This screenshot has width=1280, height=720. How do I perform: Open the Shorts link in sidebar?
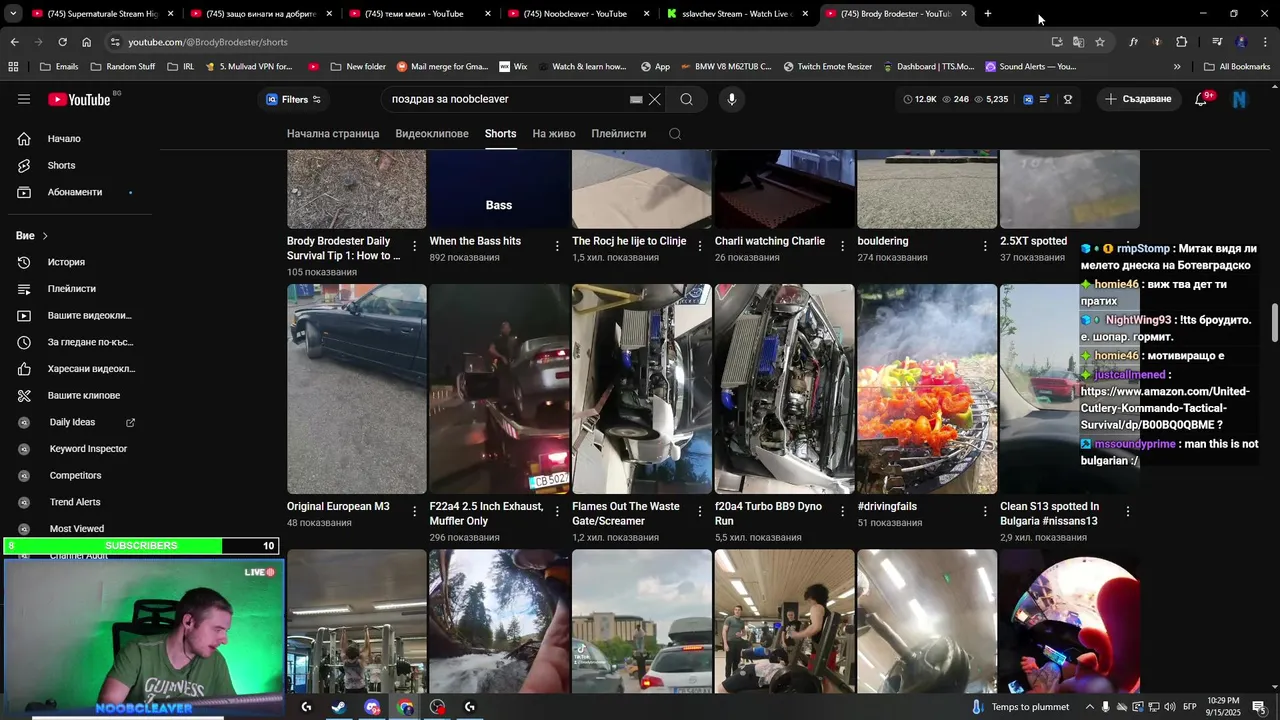point(80,166)
